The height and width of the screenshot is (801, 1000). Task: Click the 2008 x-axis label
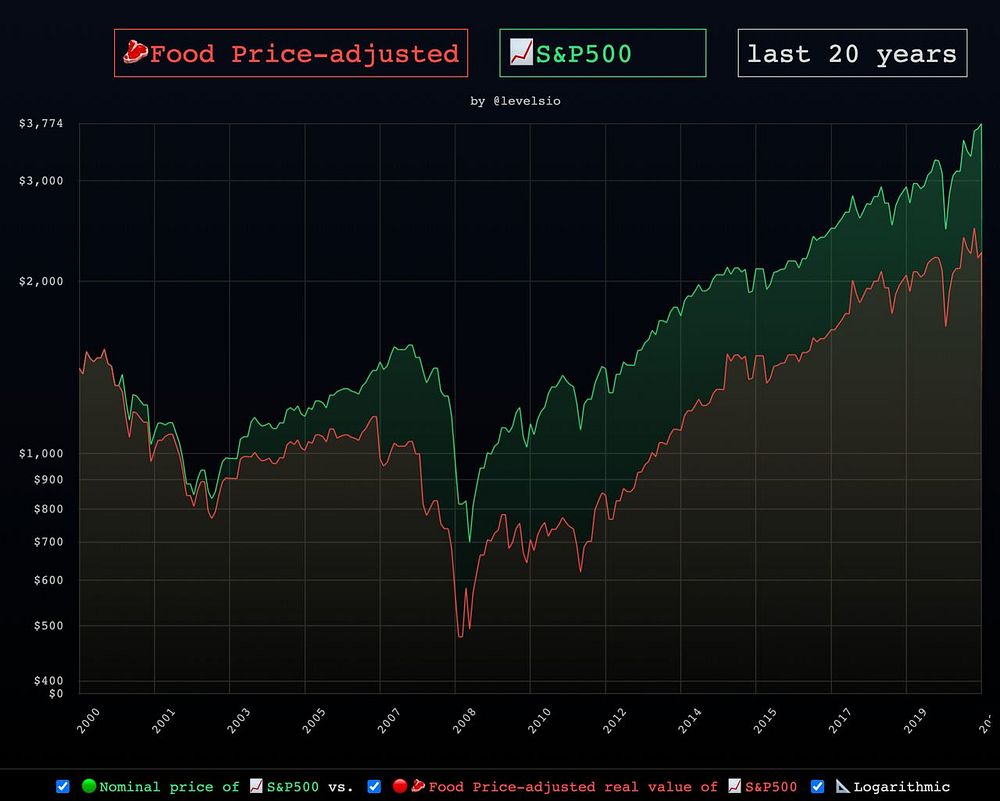465,721
